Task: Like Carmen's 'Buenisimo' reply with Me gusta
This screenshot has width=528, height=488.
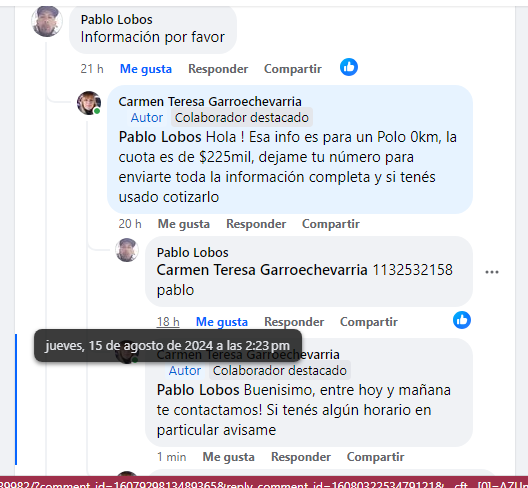Action: (x=229, y=457)
